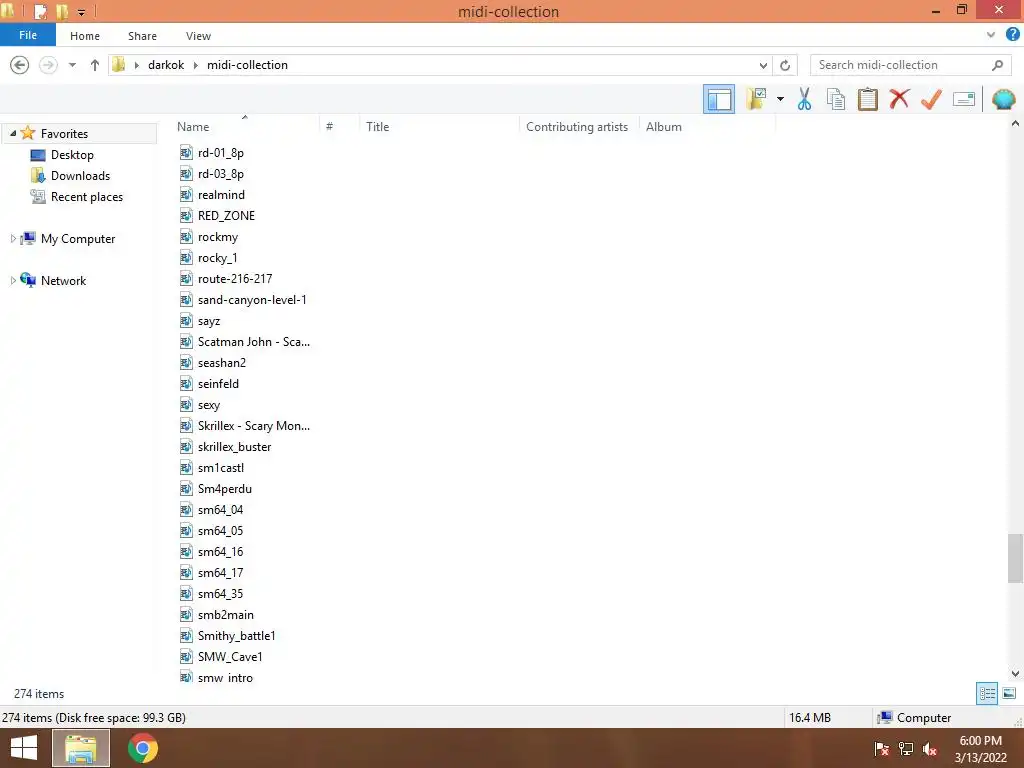
Task: Click the search magnifier icon
Action: click(x=997, y=65)
